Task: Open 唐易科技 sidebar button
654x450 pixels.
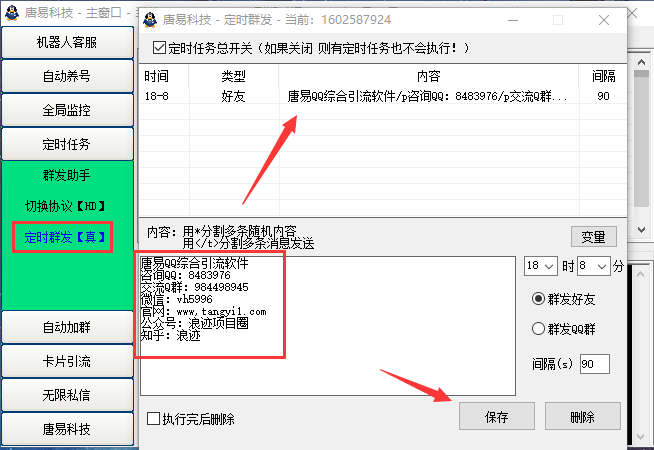Action: tap(67, 429)
